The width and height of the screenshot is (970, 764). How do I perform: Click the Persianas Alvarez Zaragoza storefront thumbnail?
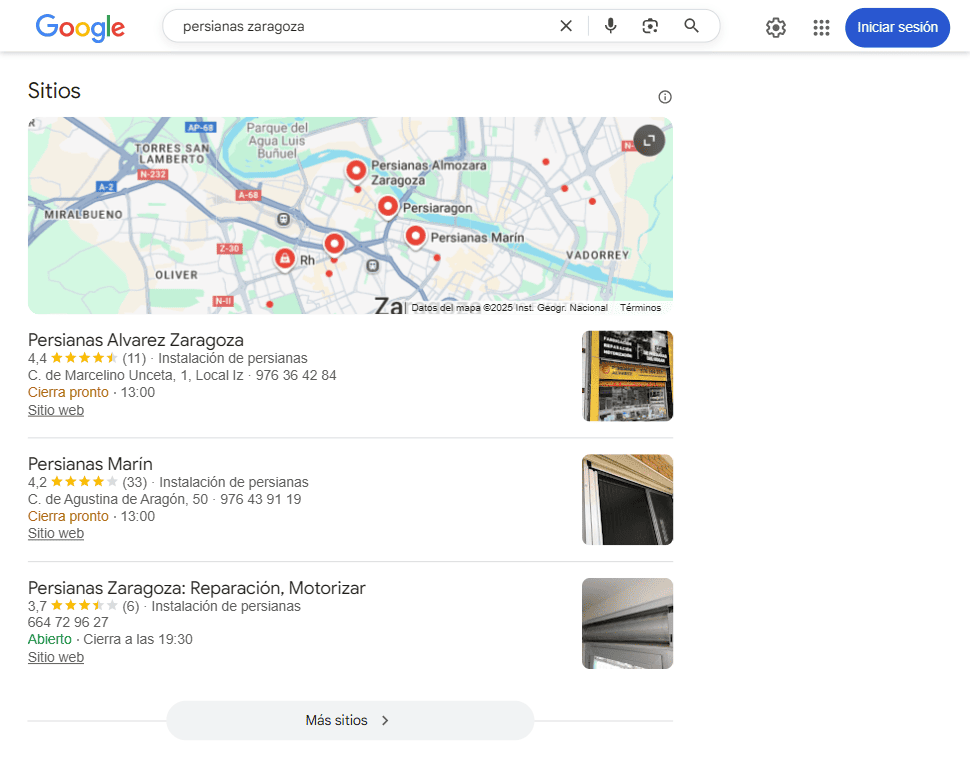(627, 376)
